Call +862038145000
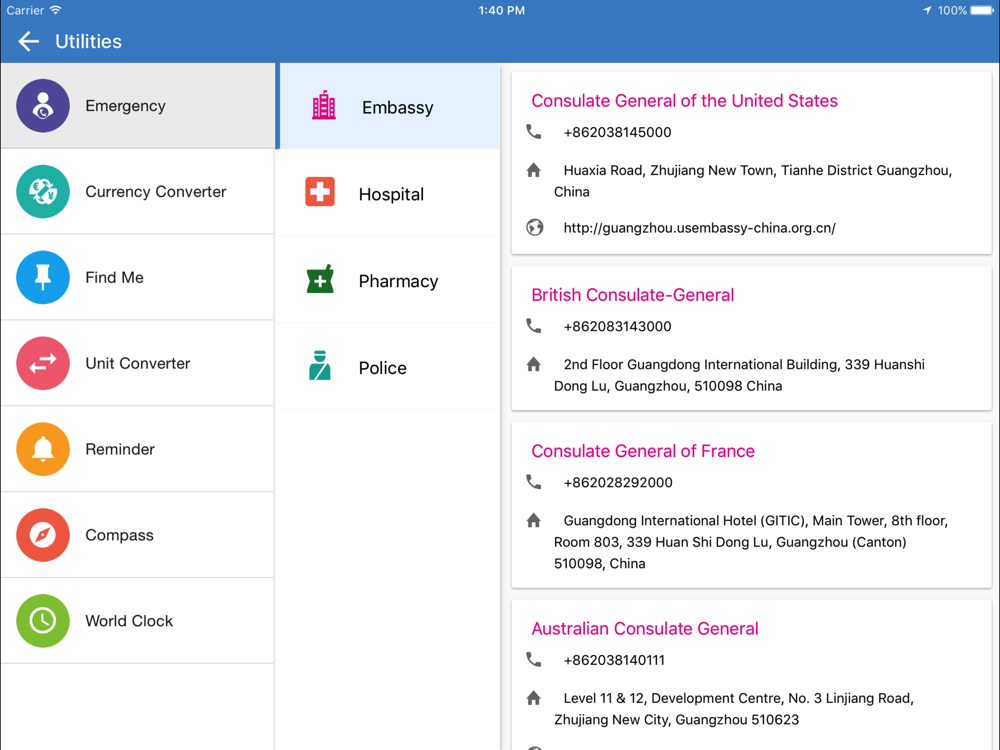Screen dimensions: 1000x750 (x=617, y=132)
